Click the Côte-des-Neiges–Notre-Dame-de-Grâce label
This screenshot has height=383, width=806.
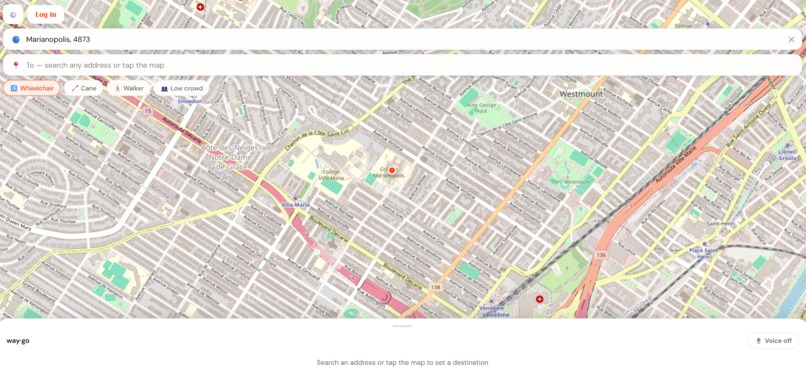point(231,157)
